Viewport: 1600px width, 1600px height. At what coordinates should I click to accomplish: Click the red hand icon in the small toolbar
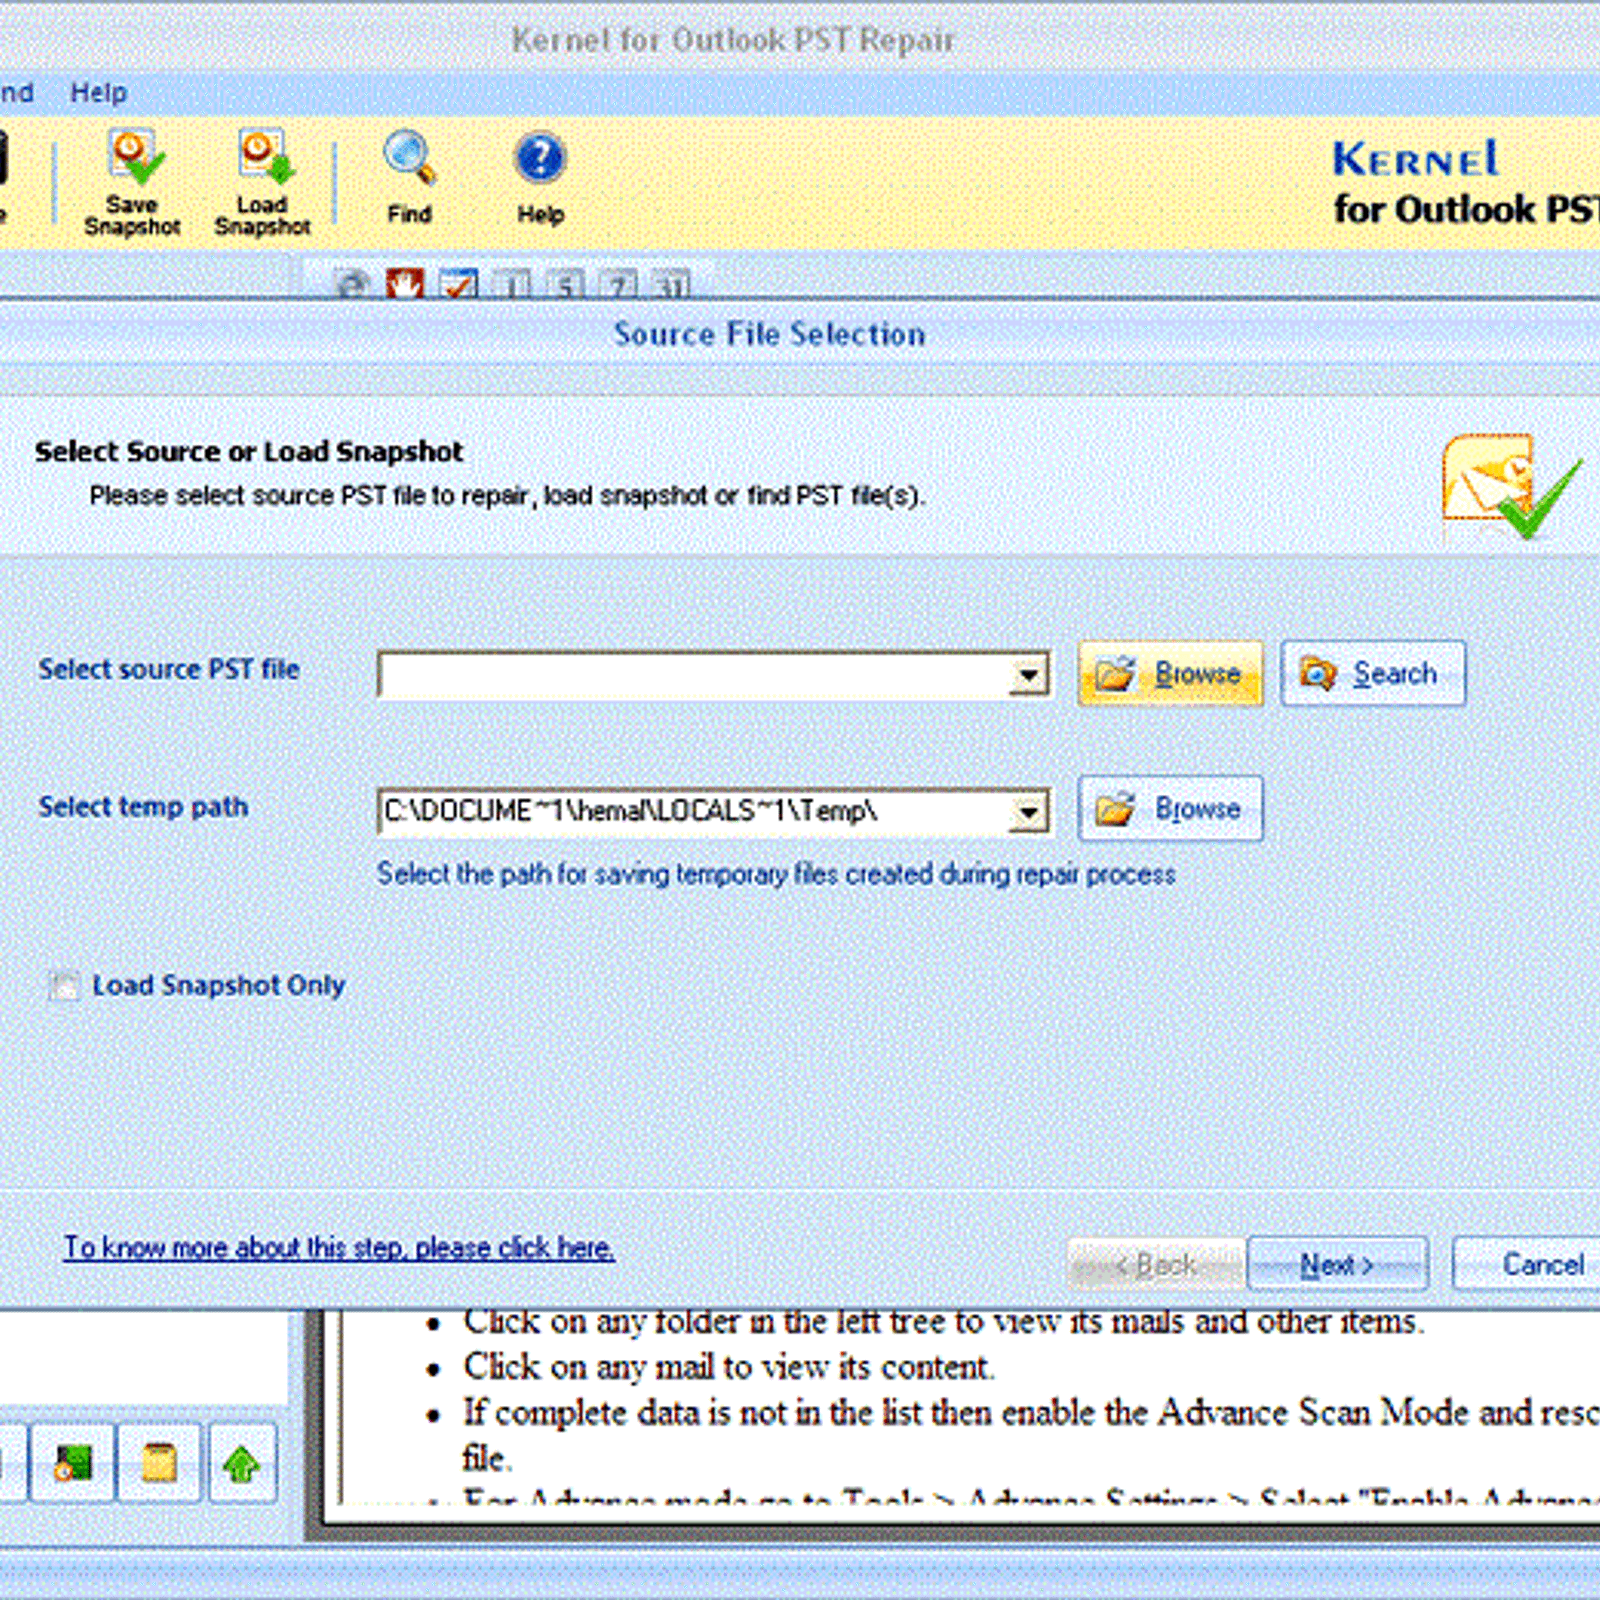[405, 285]
